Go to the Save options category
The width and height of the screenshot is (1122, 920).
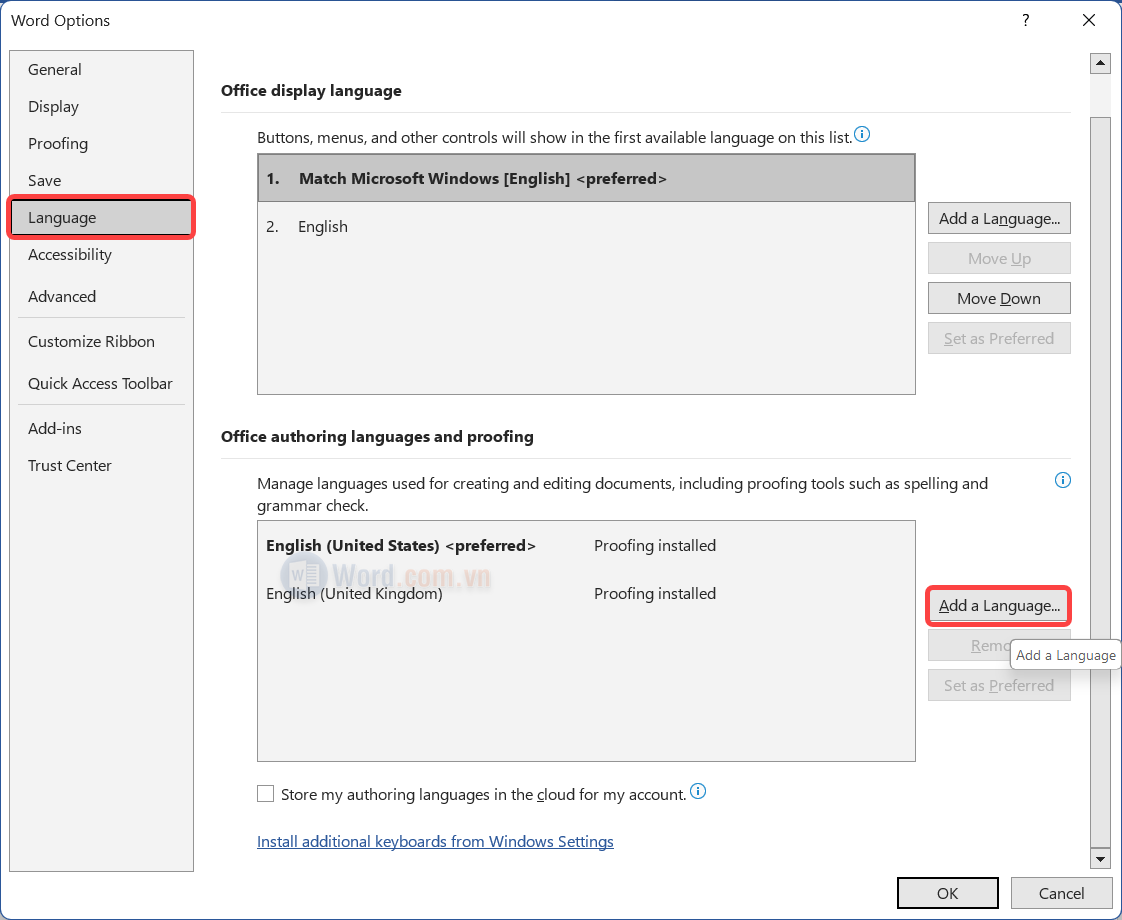pyautogui.click(x=101, y=180)
